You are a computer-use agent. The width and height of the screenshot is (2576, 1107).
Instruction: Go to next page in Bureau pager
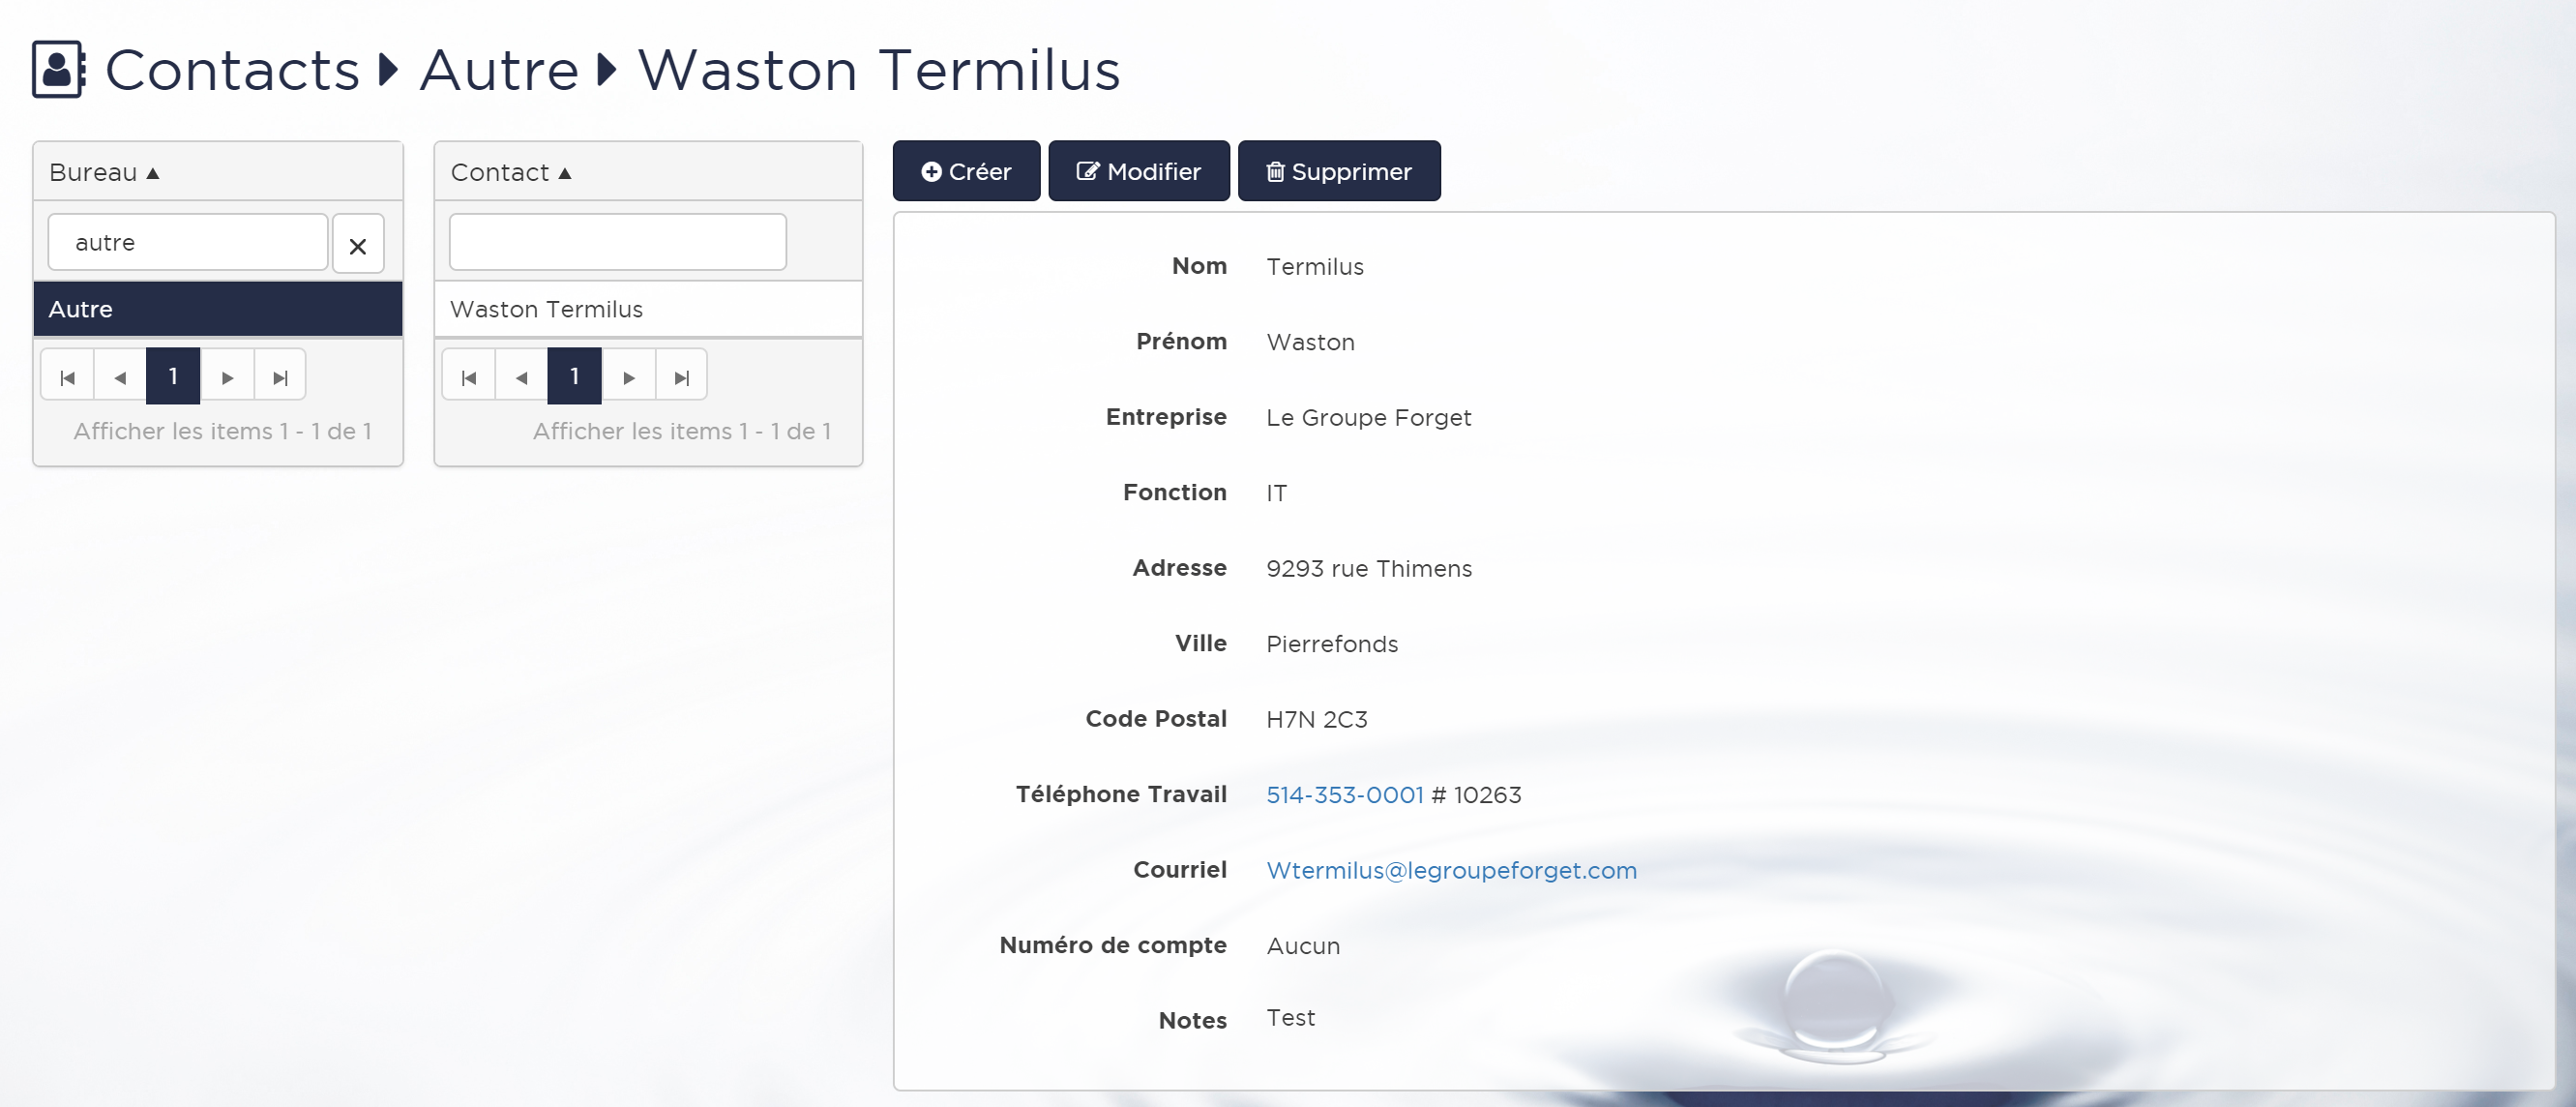[227, 377]
